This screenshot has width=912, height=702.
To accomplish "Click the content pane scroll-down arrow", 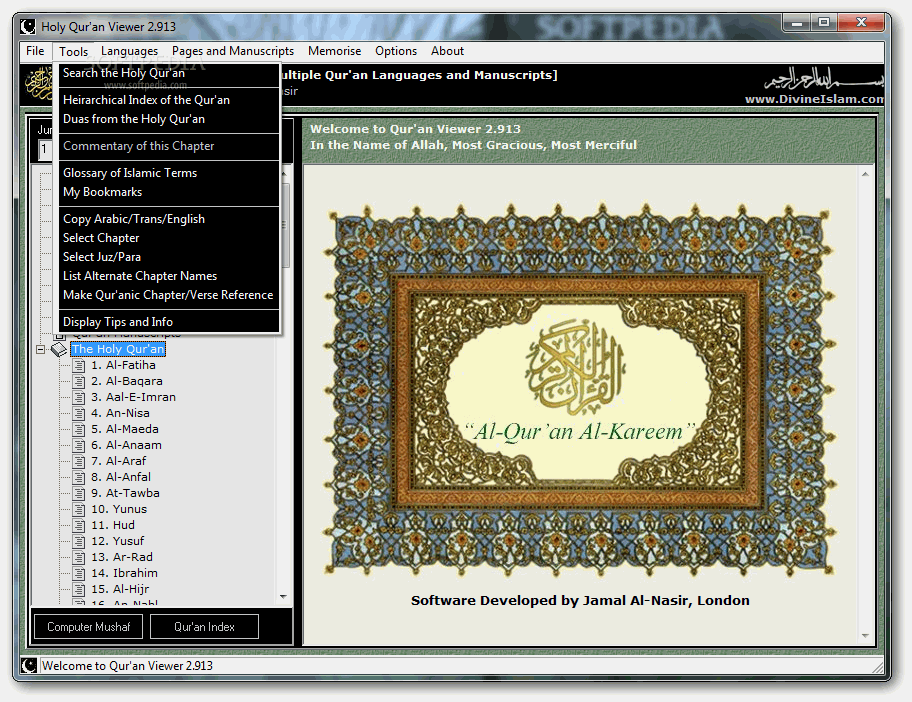I will point(865,636).
